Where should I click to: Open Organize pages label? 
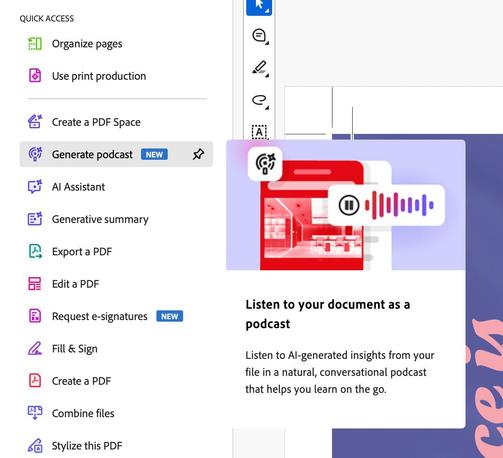pyautogui.click(x=87, y=44)
